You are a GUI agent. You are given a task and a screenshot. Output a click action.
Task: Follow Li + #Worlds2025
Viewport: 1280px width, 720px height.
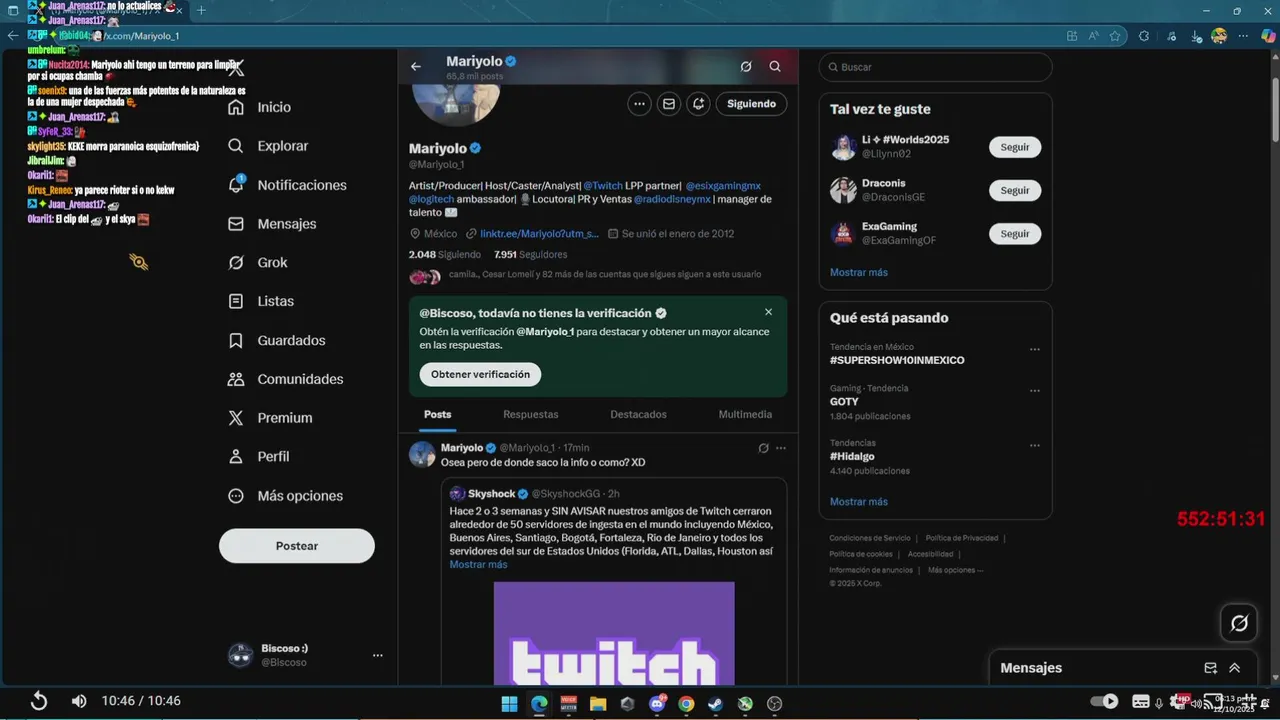[1015, 147]
